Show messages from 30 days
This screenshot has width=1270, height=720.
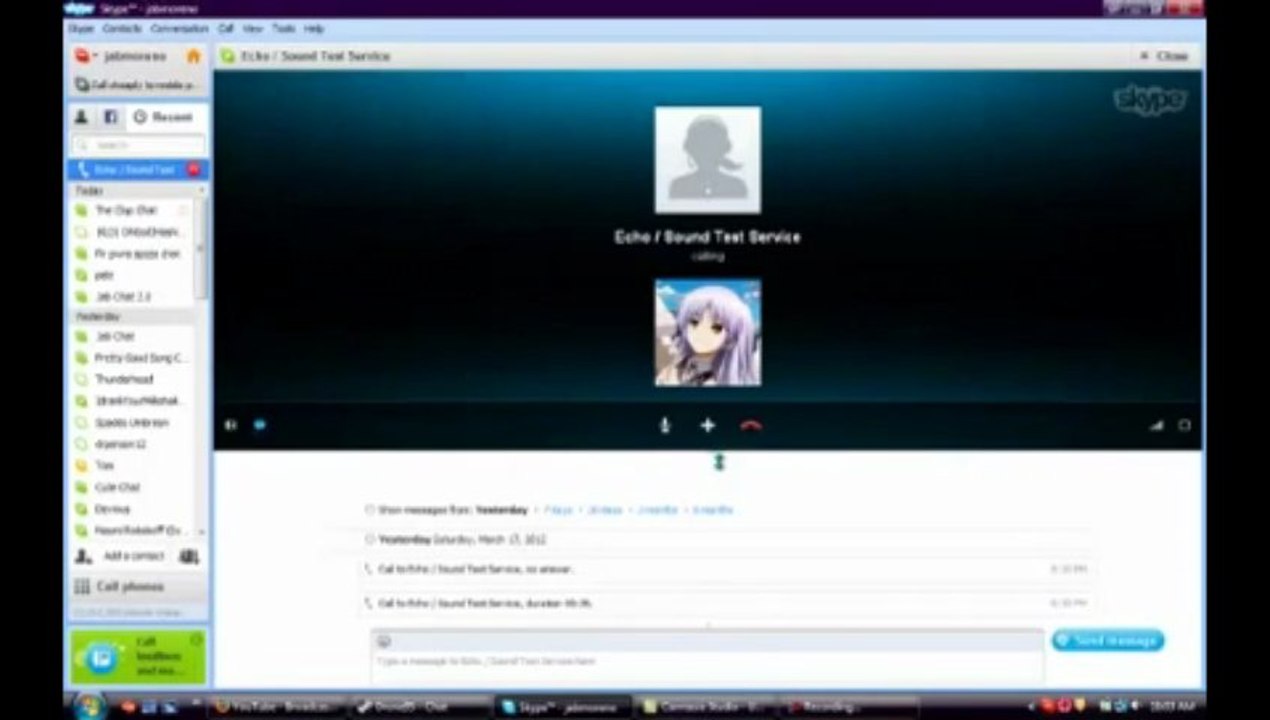(x=605, y=510)
